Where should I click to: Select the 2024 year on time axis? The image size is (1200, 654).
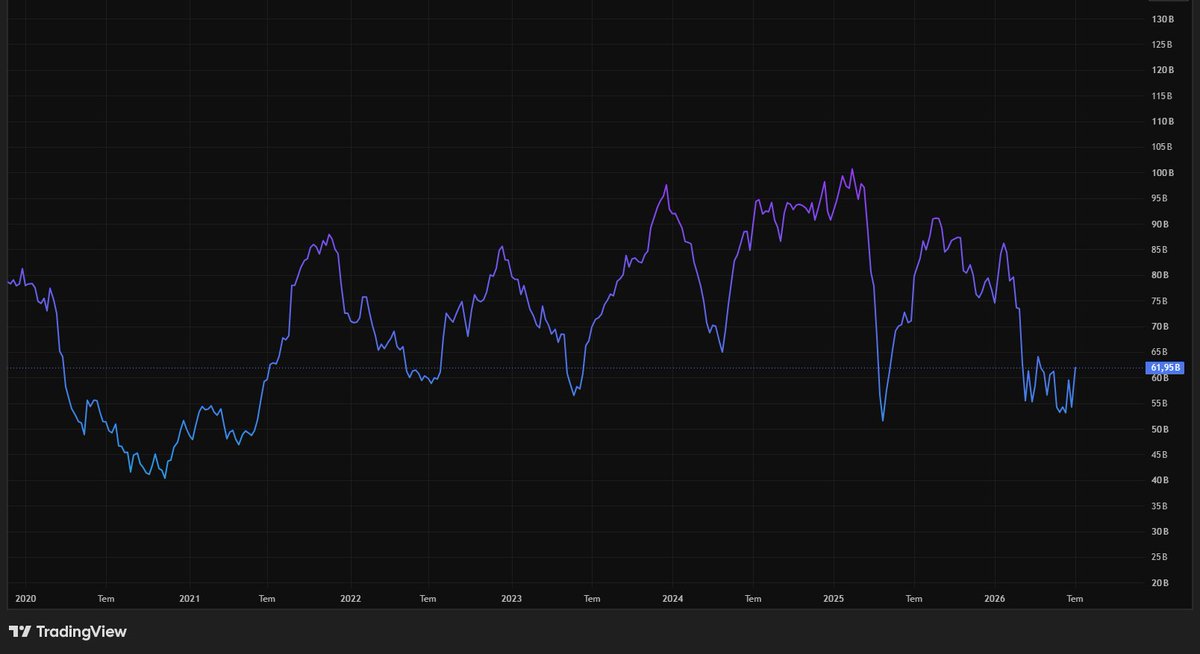(672, 599)
